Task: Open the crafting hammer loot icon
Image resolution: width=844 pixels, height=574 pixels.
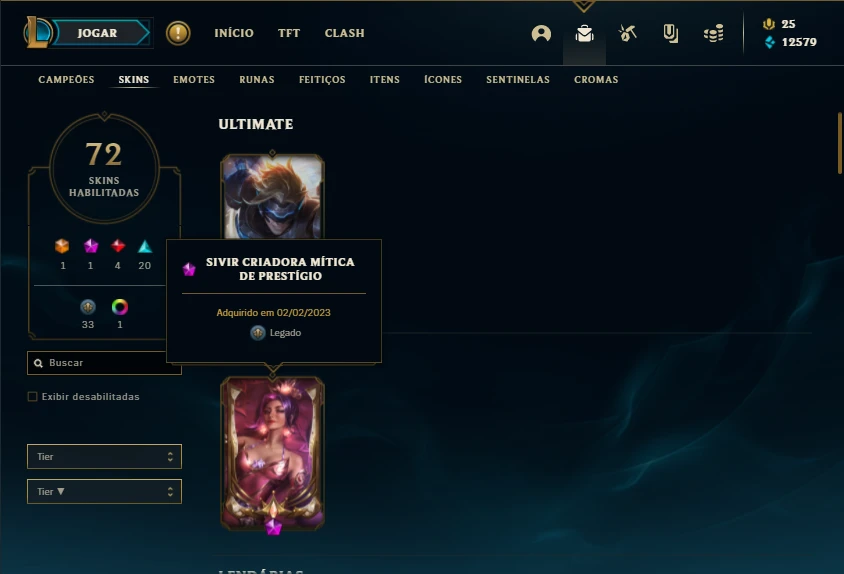Action: click(627, 33)
